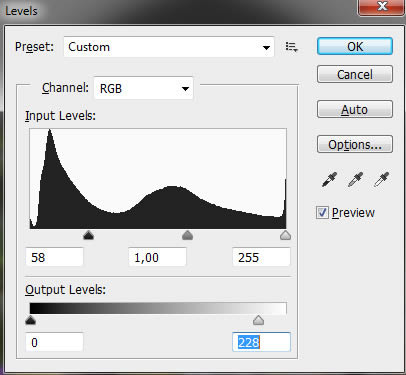Screen dimensions: 406x375
Task: Click the gamma field showing 1,00
Action: [x=157, y=257]
